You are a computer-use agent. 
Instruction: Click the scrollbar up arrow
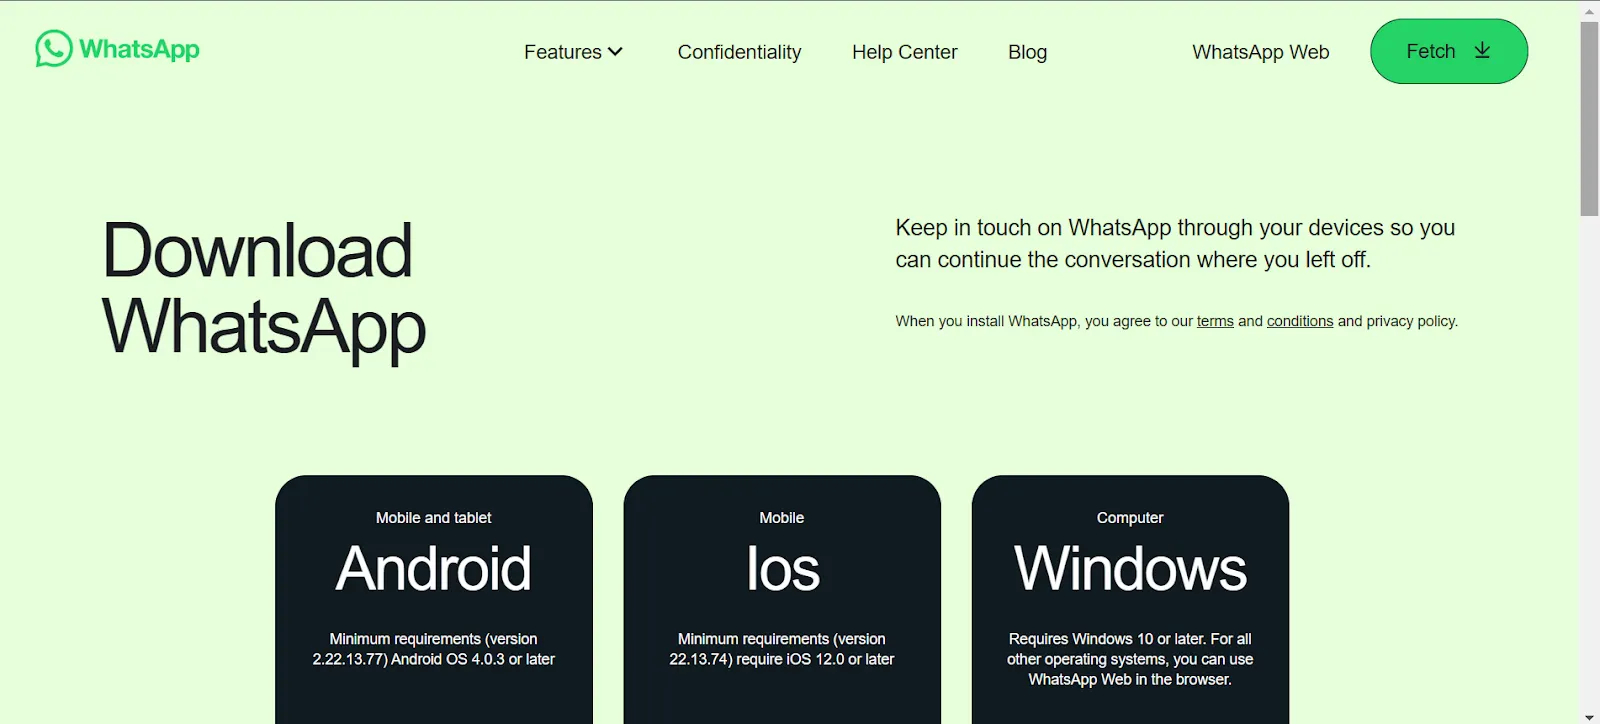[1589, 10]
